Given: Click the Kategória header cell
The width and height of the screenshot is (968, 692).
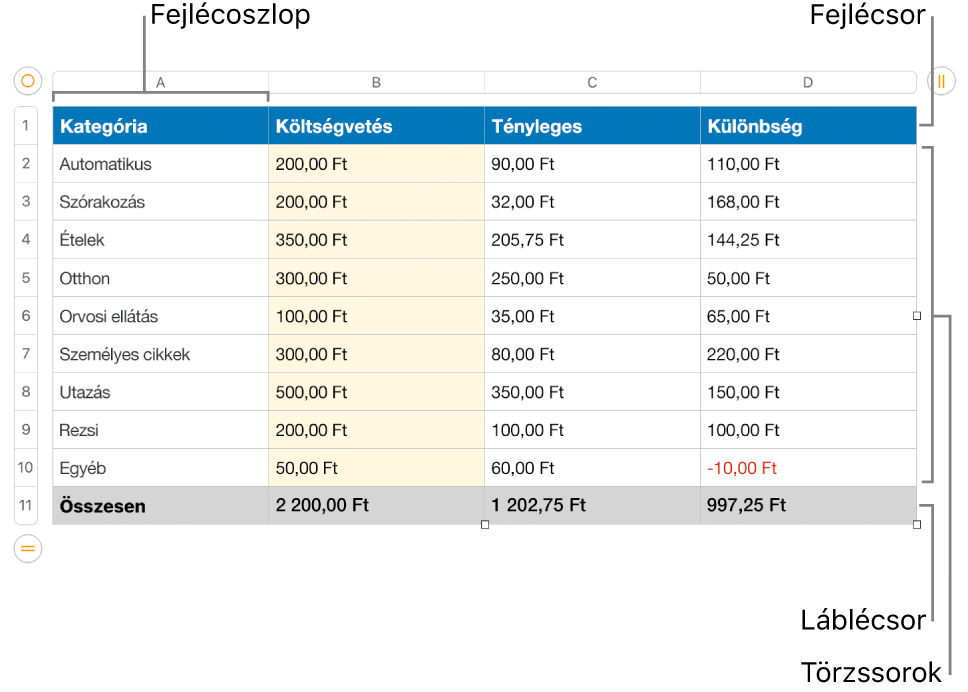Looking at the screenshot, I should pos(161,126).
